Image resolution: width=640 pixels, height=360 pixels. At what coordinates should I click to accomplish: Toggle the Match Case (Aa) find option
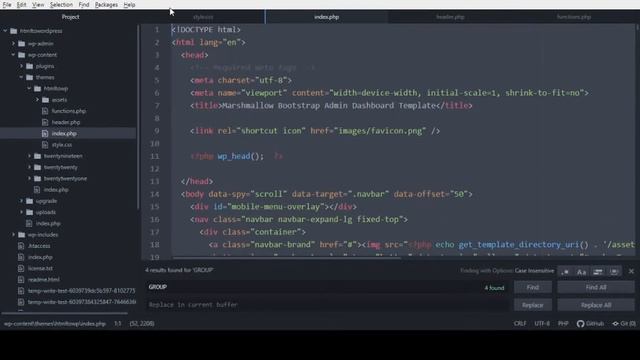[x=582, y=272]
